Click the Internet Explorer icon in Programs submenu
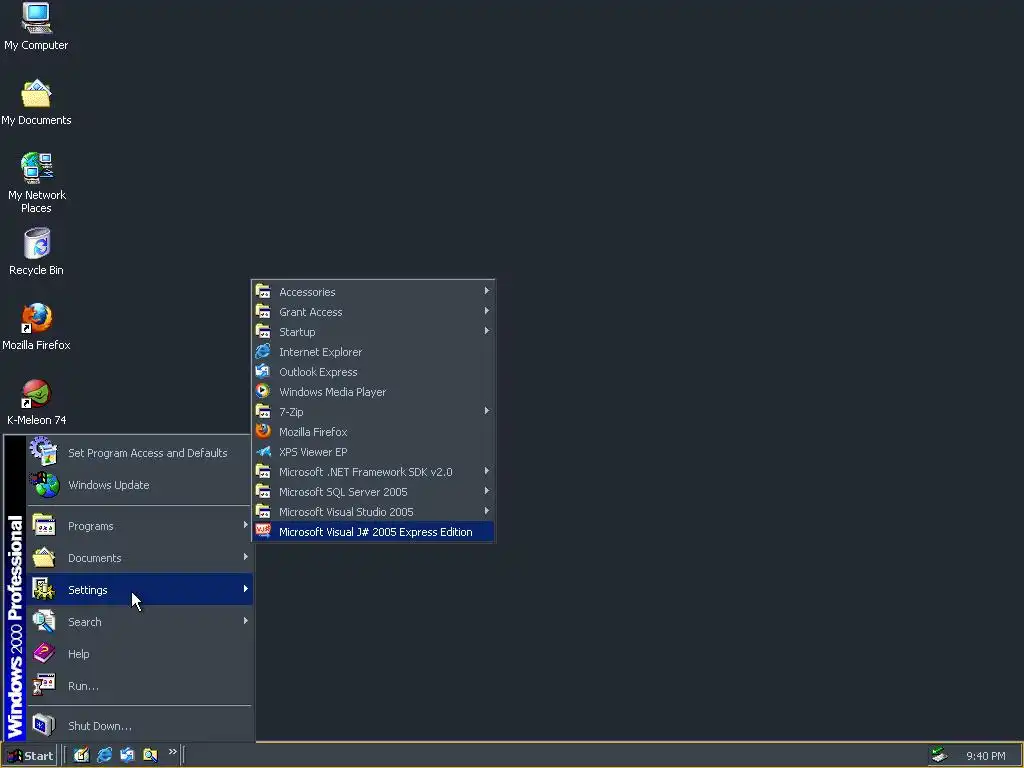 [x=263, y=351]
